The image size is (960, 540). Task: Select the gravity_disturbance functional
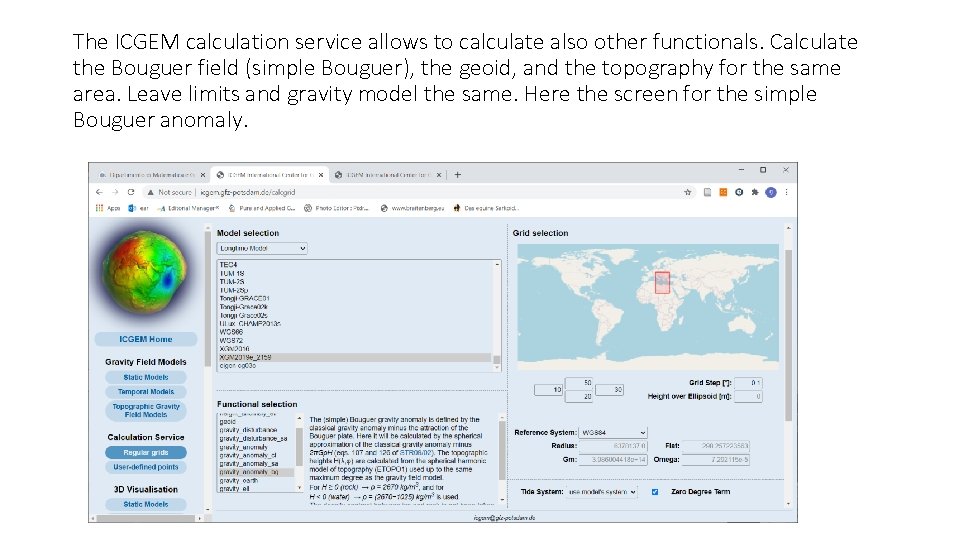[x=249, y=430]
